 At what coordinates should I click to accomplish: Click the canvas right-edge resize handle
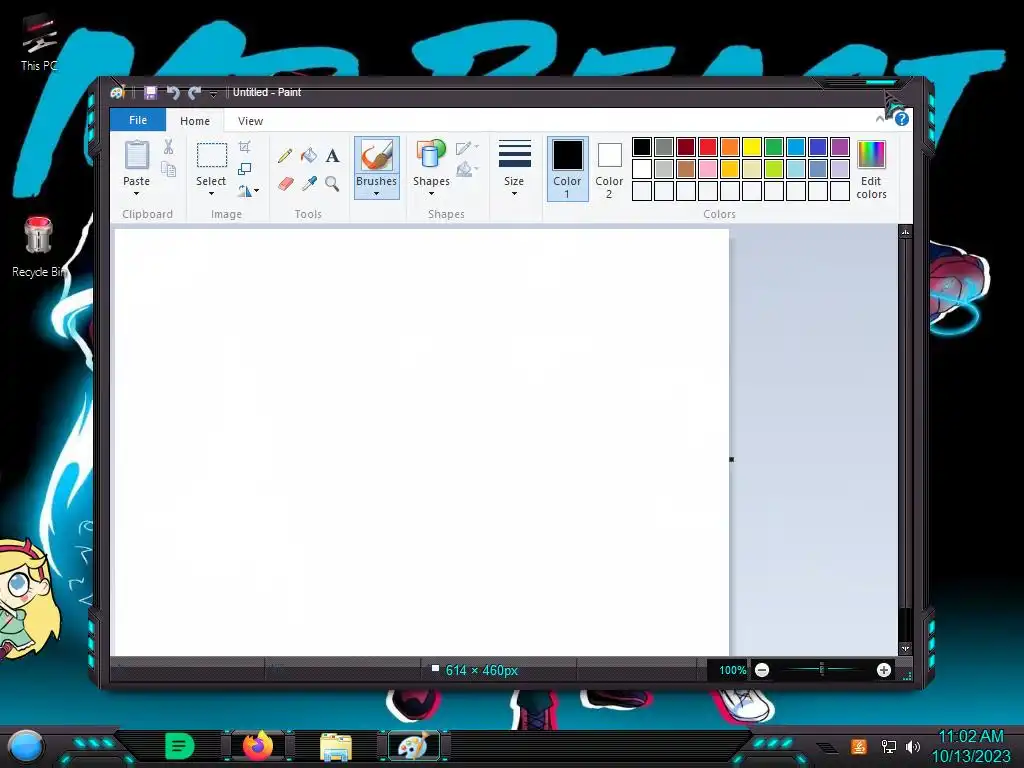pyautogui.click(x=731, y=459)
